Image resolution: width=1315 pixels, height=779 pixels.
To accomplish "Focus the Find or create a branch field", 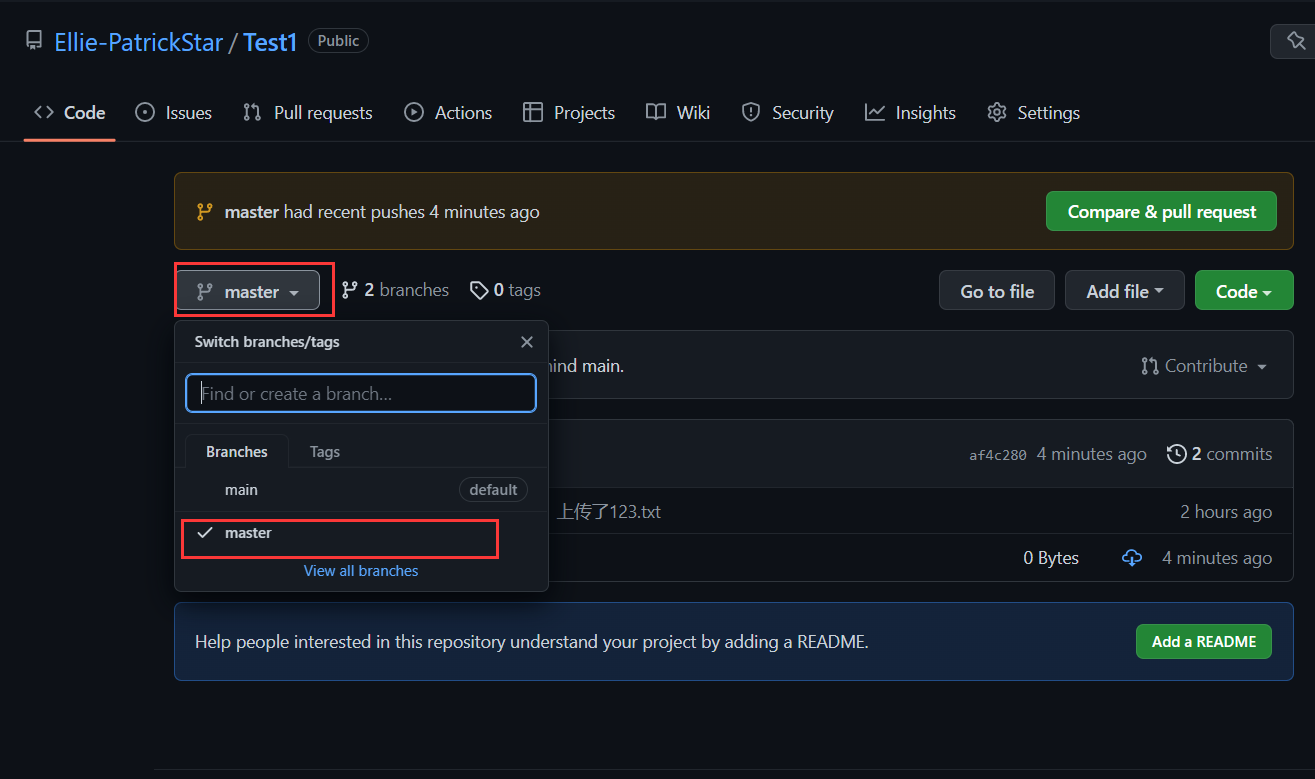I will 361,393.
